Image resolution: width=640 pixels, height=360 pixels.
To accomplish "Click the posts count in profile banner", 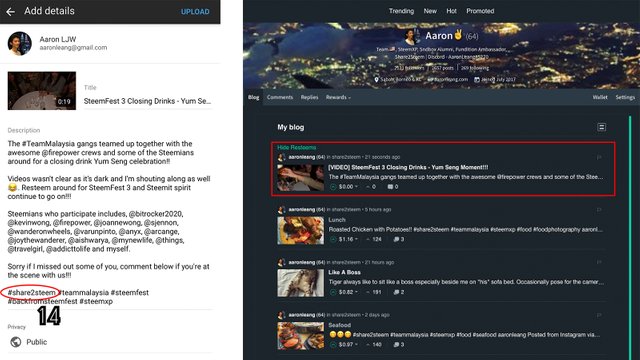I will tap(442, 68).
